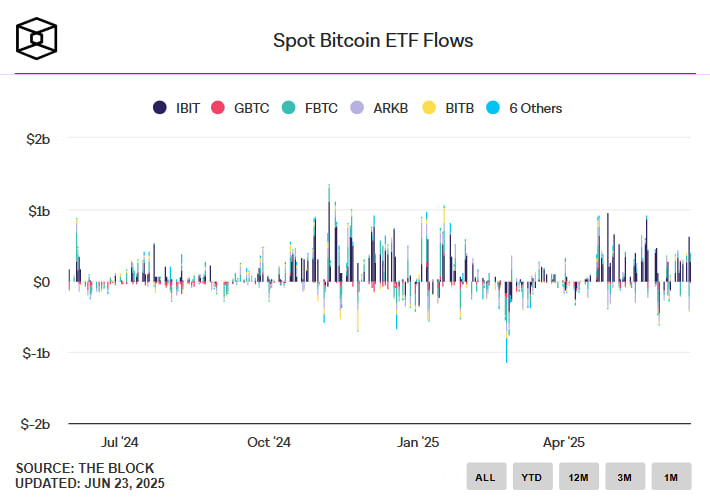The height and width of the screenshot is (500, 710).
Task: Select the YTD time range button
Action: 532,476
